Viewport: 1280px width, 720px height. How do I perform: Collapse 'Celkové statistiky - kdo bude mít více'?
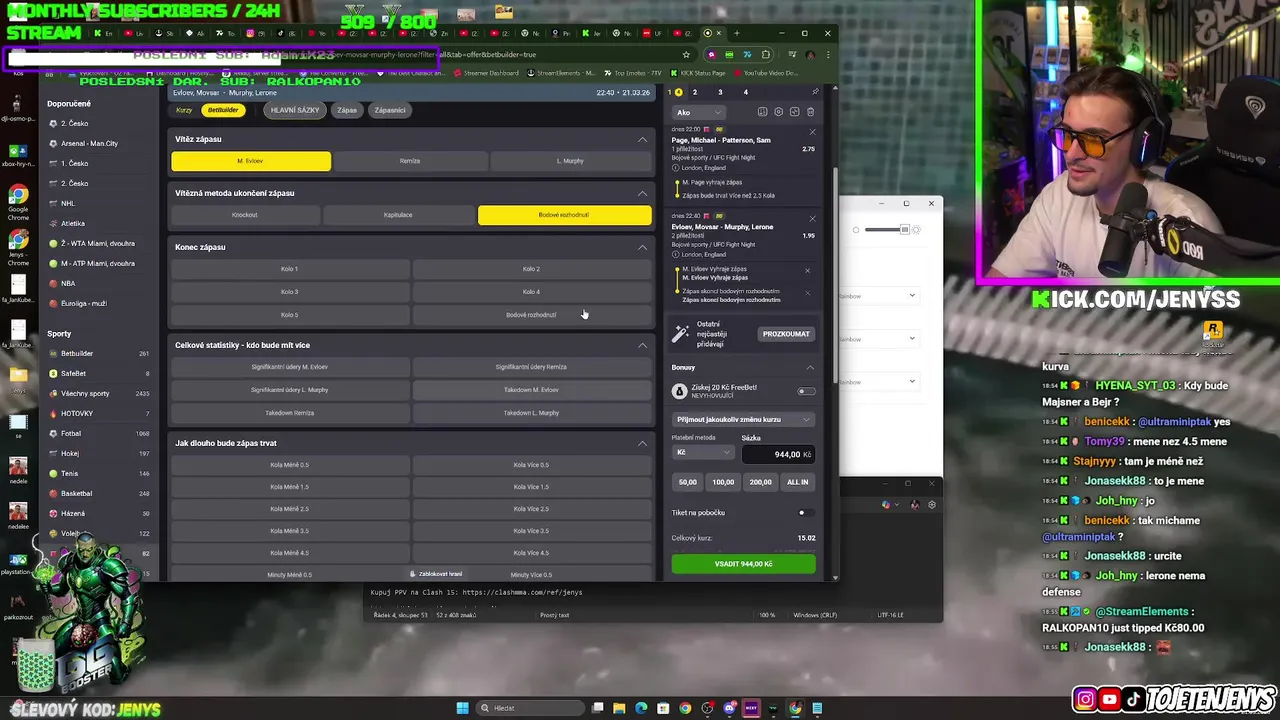(642, 345)
